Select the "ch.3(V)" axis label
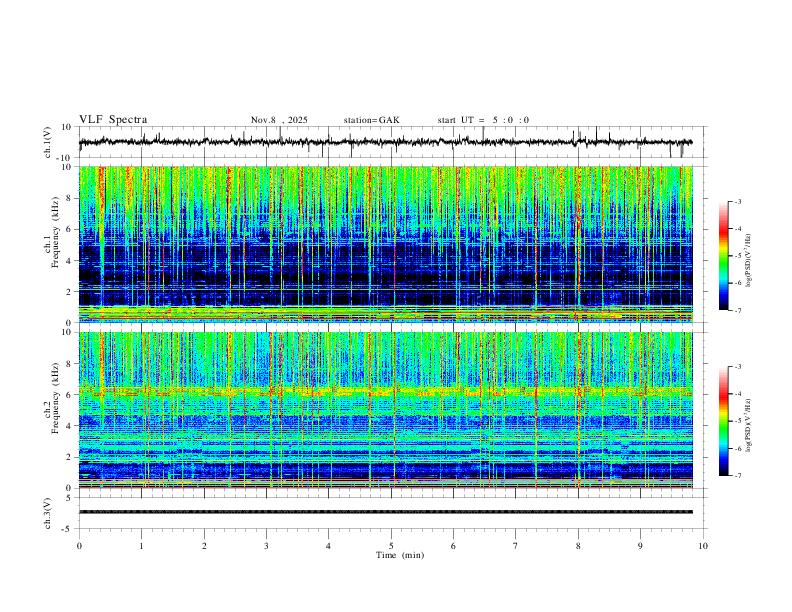This screenshot has height=612, width=792. point(48,514)
